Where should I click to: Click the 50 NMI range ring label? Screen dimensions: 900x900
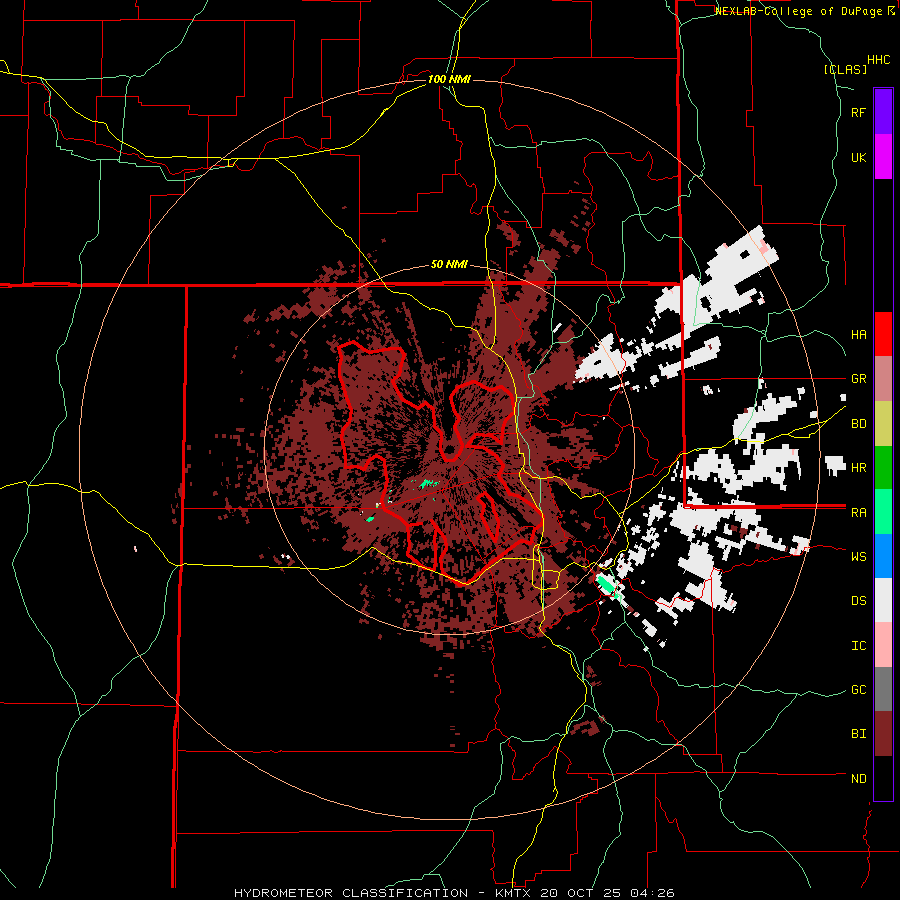(449, 265)
